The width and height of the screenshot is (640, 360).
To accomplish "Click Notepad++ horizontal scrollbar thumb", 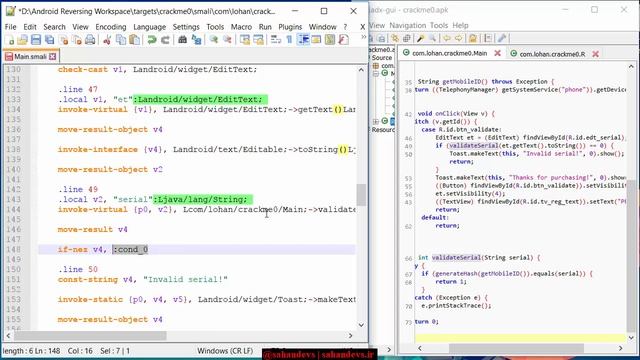I will tap(90, 336).
